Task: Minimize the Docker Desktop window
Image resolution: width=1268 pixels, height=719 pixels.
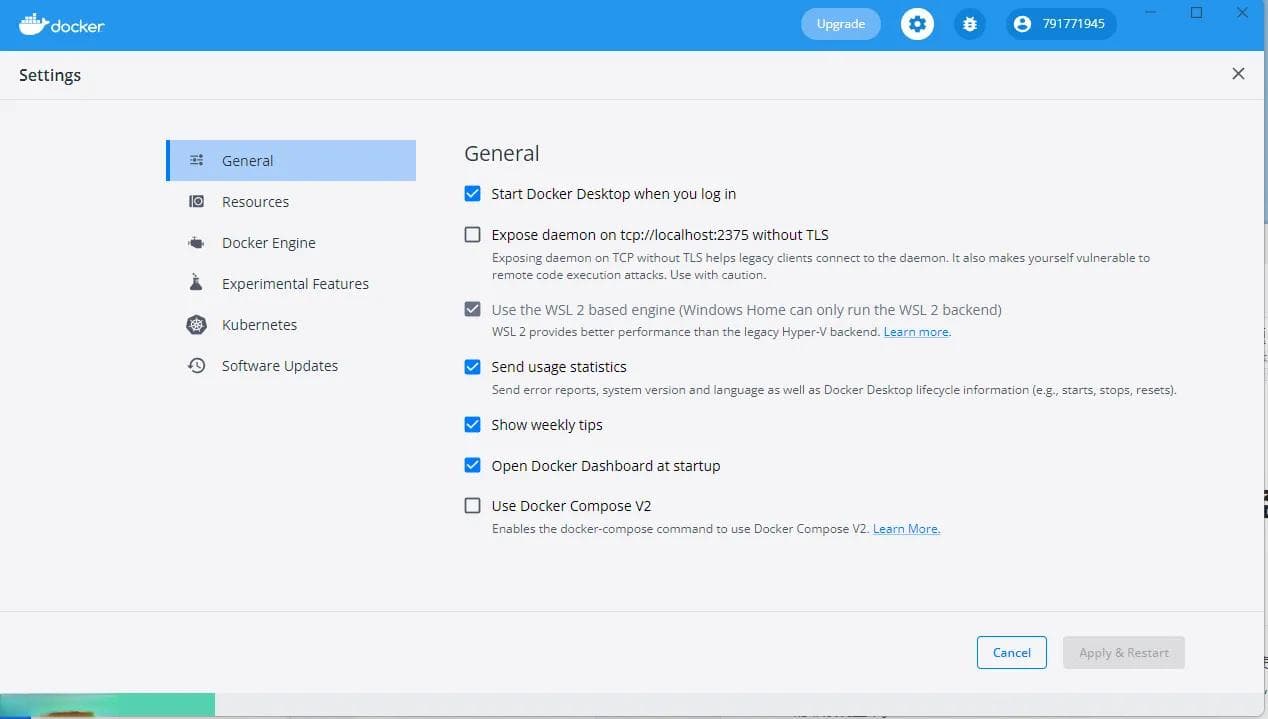Action: coord(1149,12)
